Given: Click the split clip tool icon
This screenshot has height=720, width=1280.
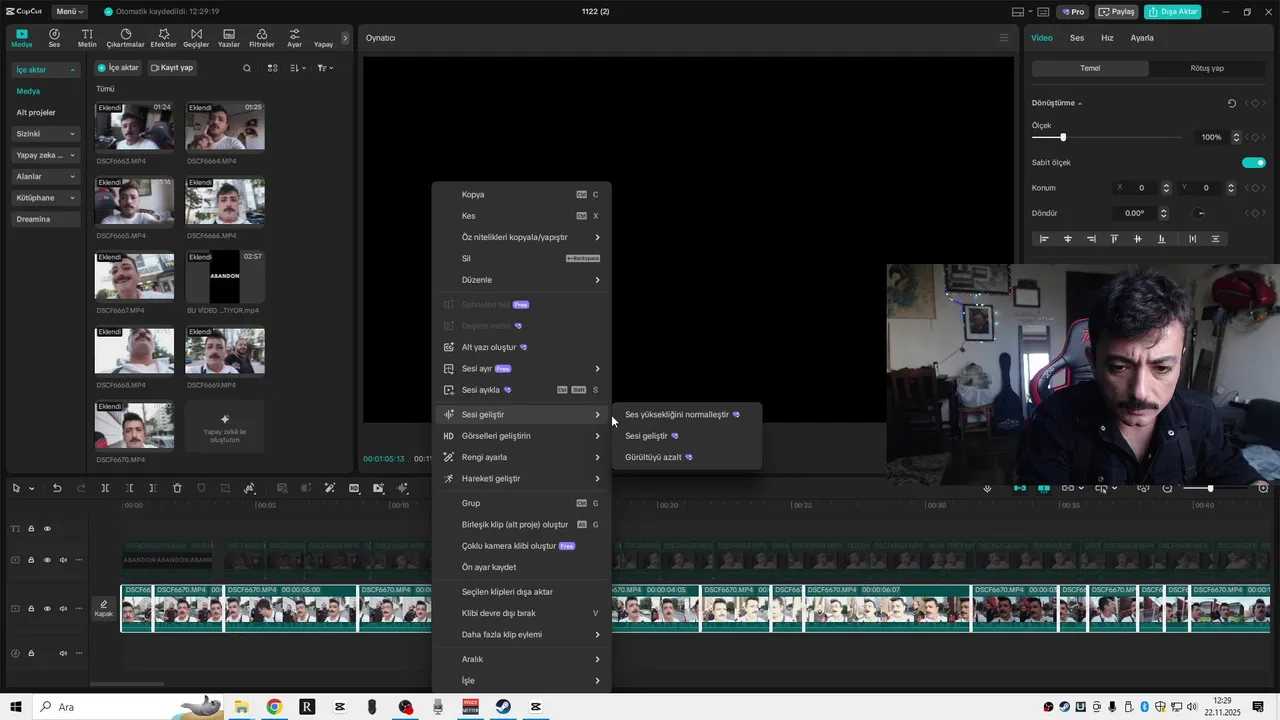Looking at the screenshot, I should [x=105, y=488].
